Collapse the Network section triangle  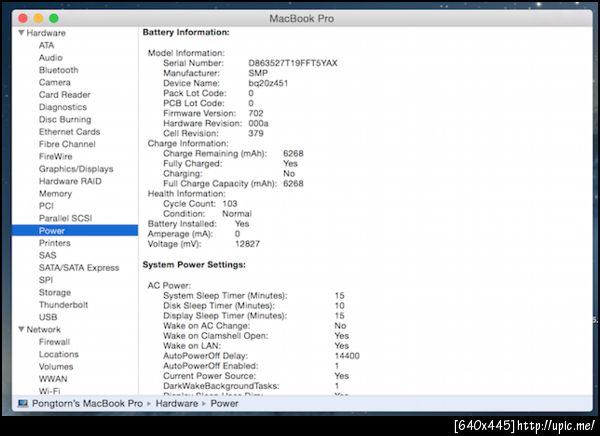[21, 329]
